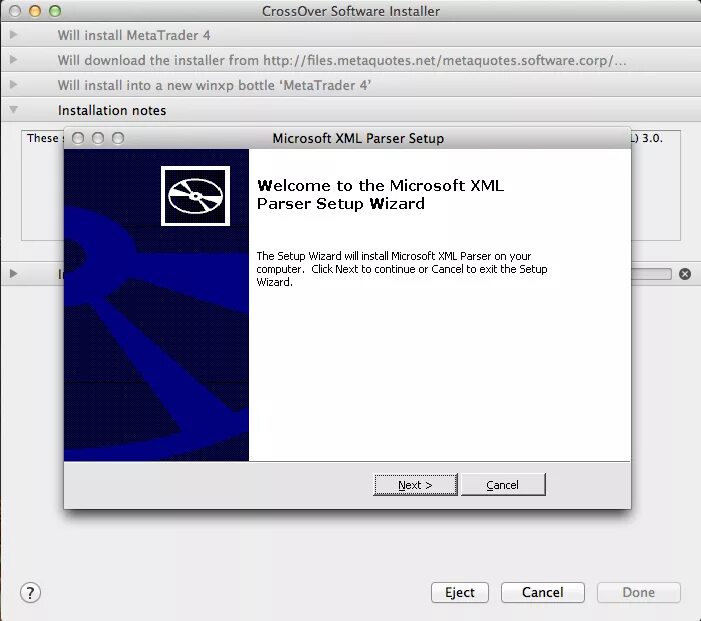
Task: Click the 'CrossOver Software Installer' title bar text
Action: coord(351,11)
